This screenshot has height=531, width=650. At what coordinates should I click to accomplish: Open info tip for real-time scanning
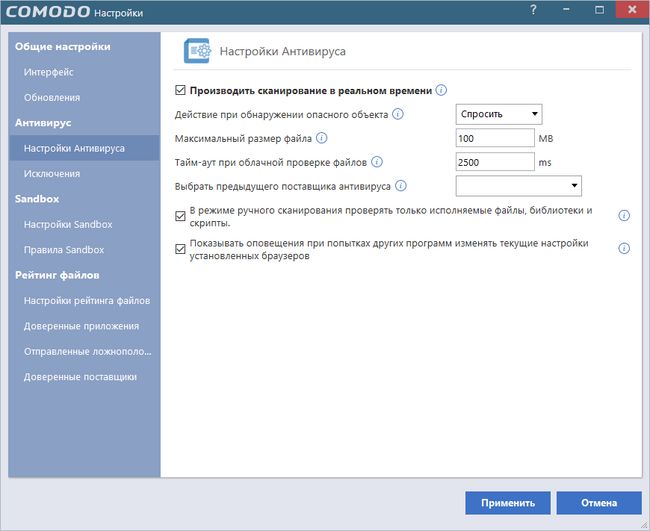pos(441,90)
